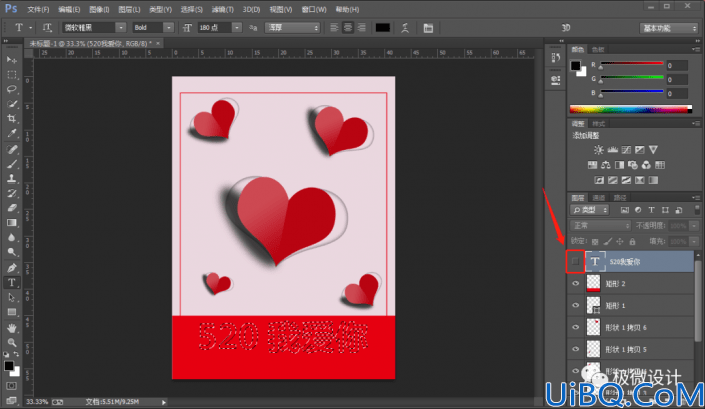Click the foreground color in Color panel
705x409 pixels.
coord(576,66)
